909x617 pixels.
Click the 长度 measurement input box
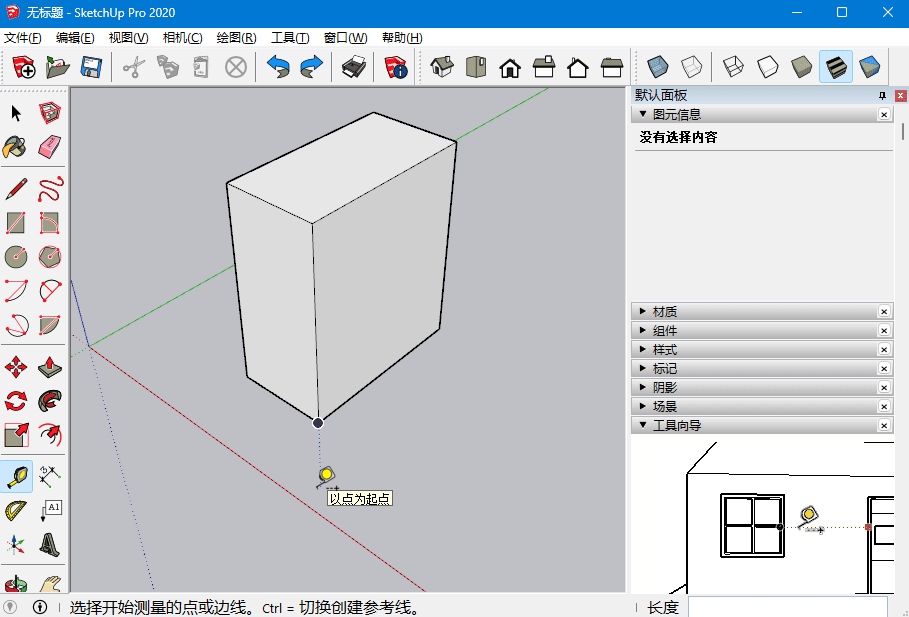click(787, 607)
